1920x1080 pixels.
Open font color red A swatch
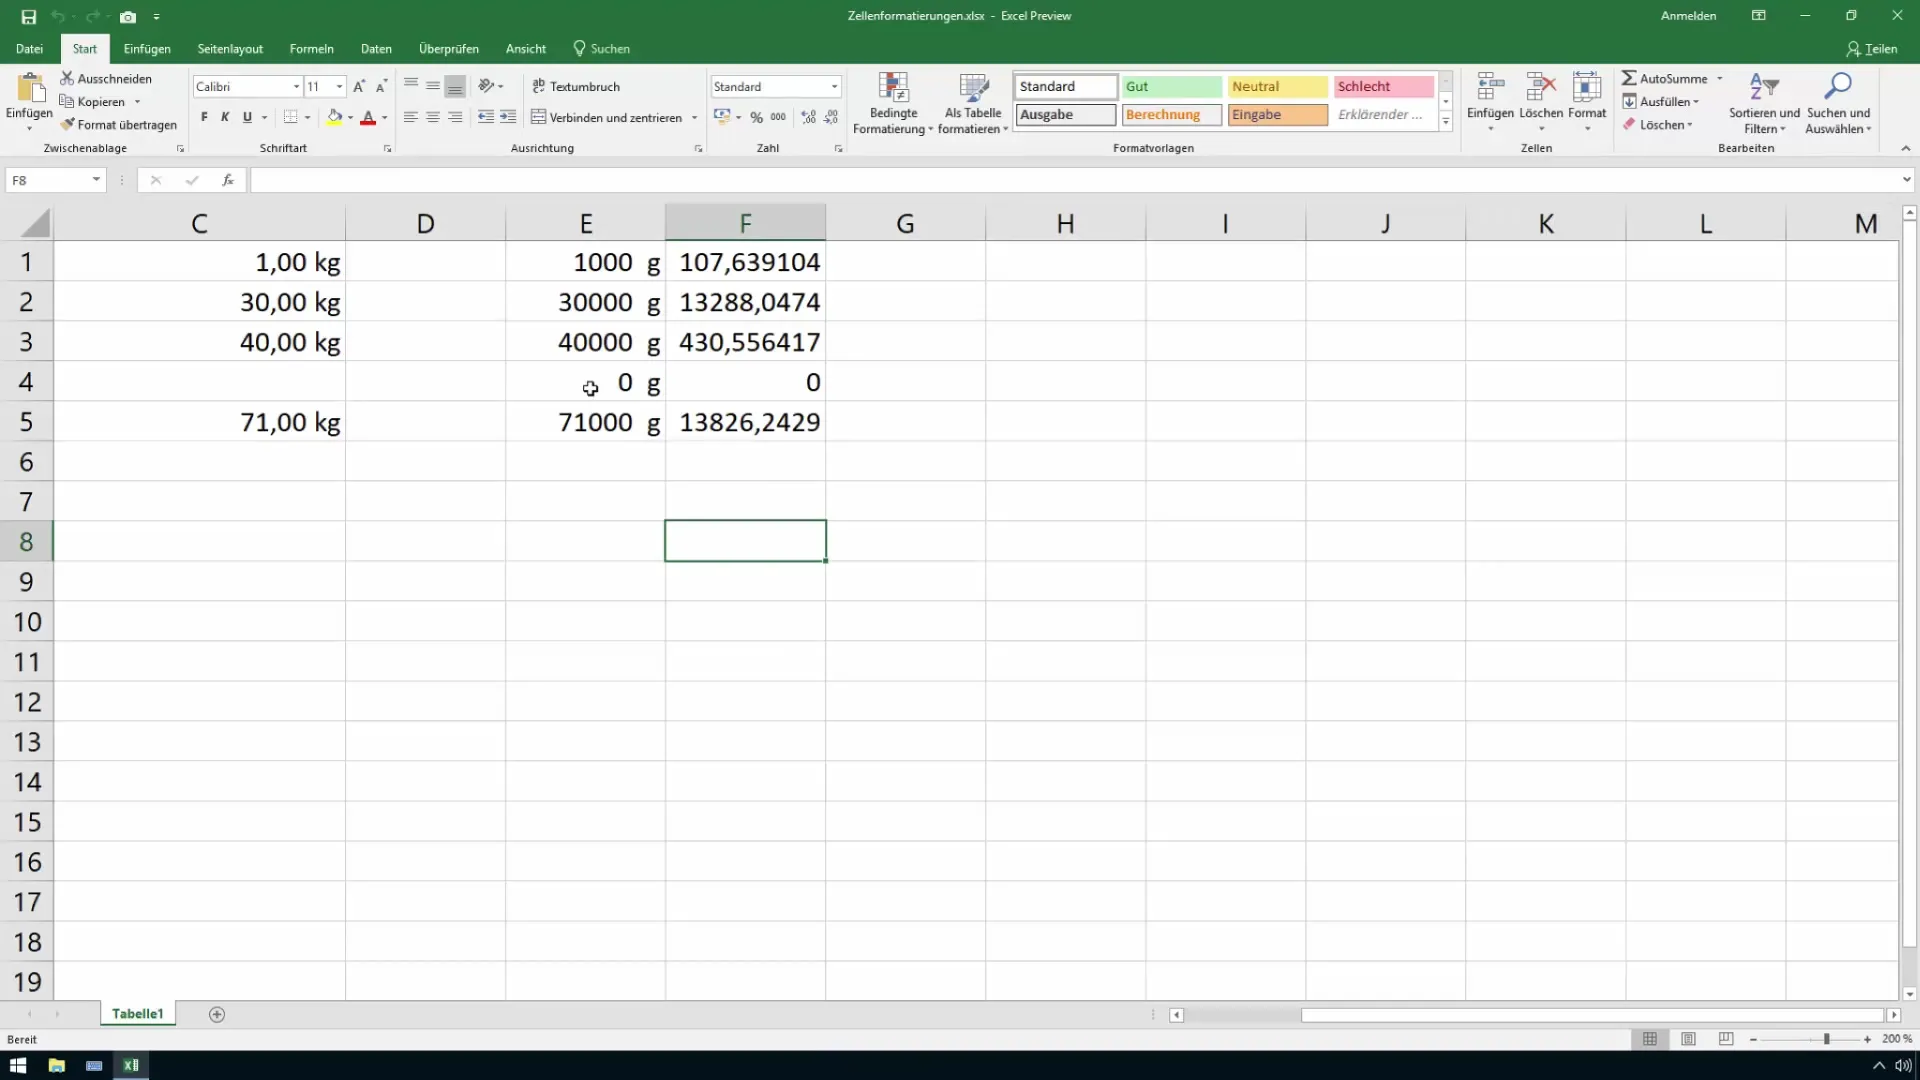(368, 117)
